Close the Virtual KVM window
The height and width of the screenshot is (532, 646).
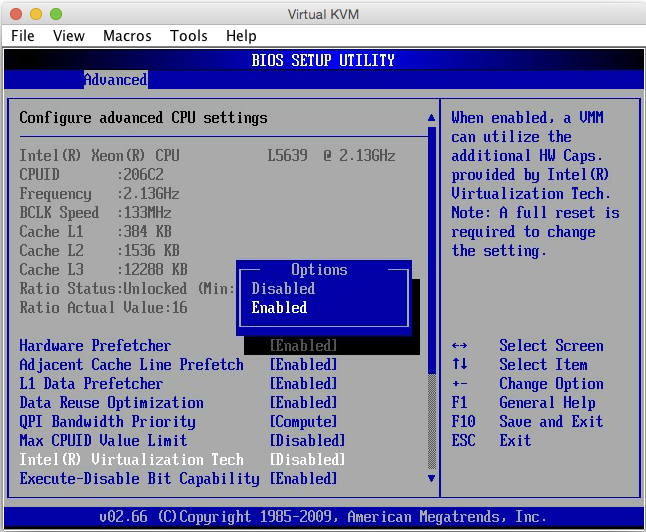pos(16,14)
